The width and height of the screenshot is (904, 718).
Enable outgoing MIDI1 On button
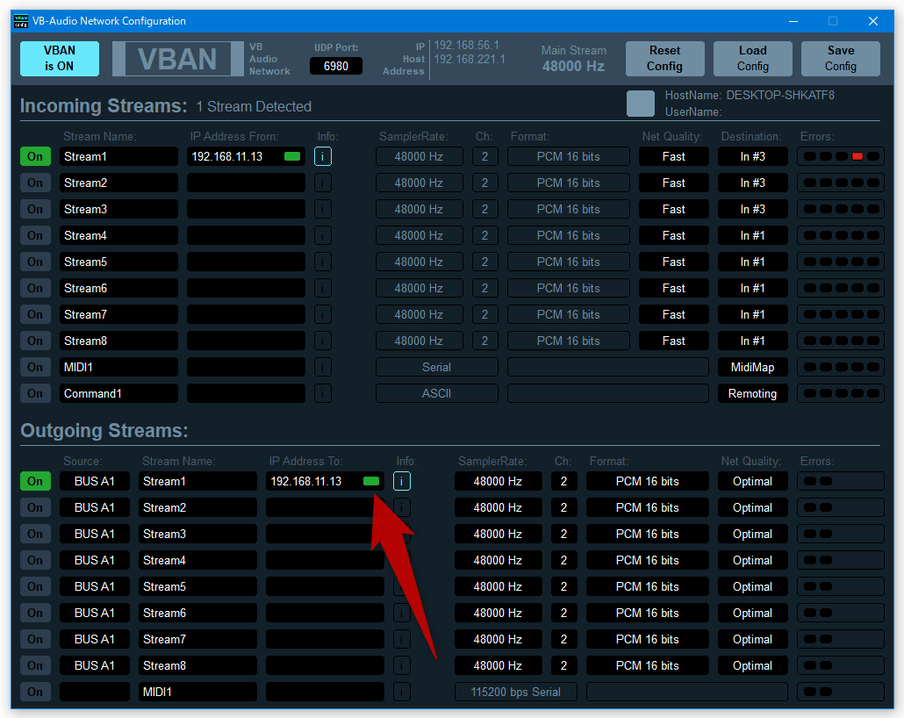coord(35,691)
